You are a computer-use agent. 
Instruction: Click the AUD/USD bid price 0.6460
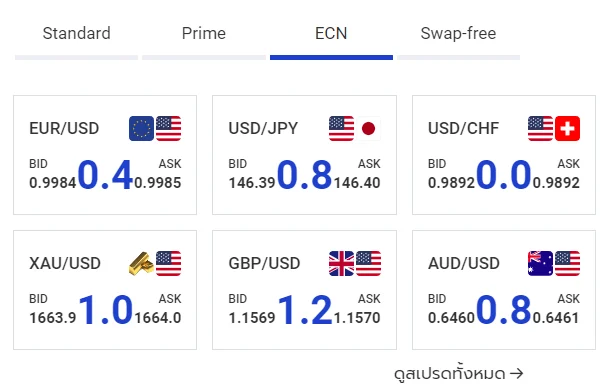[x=451, y=318]
